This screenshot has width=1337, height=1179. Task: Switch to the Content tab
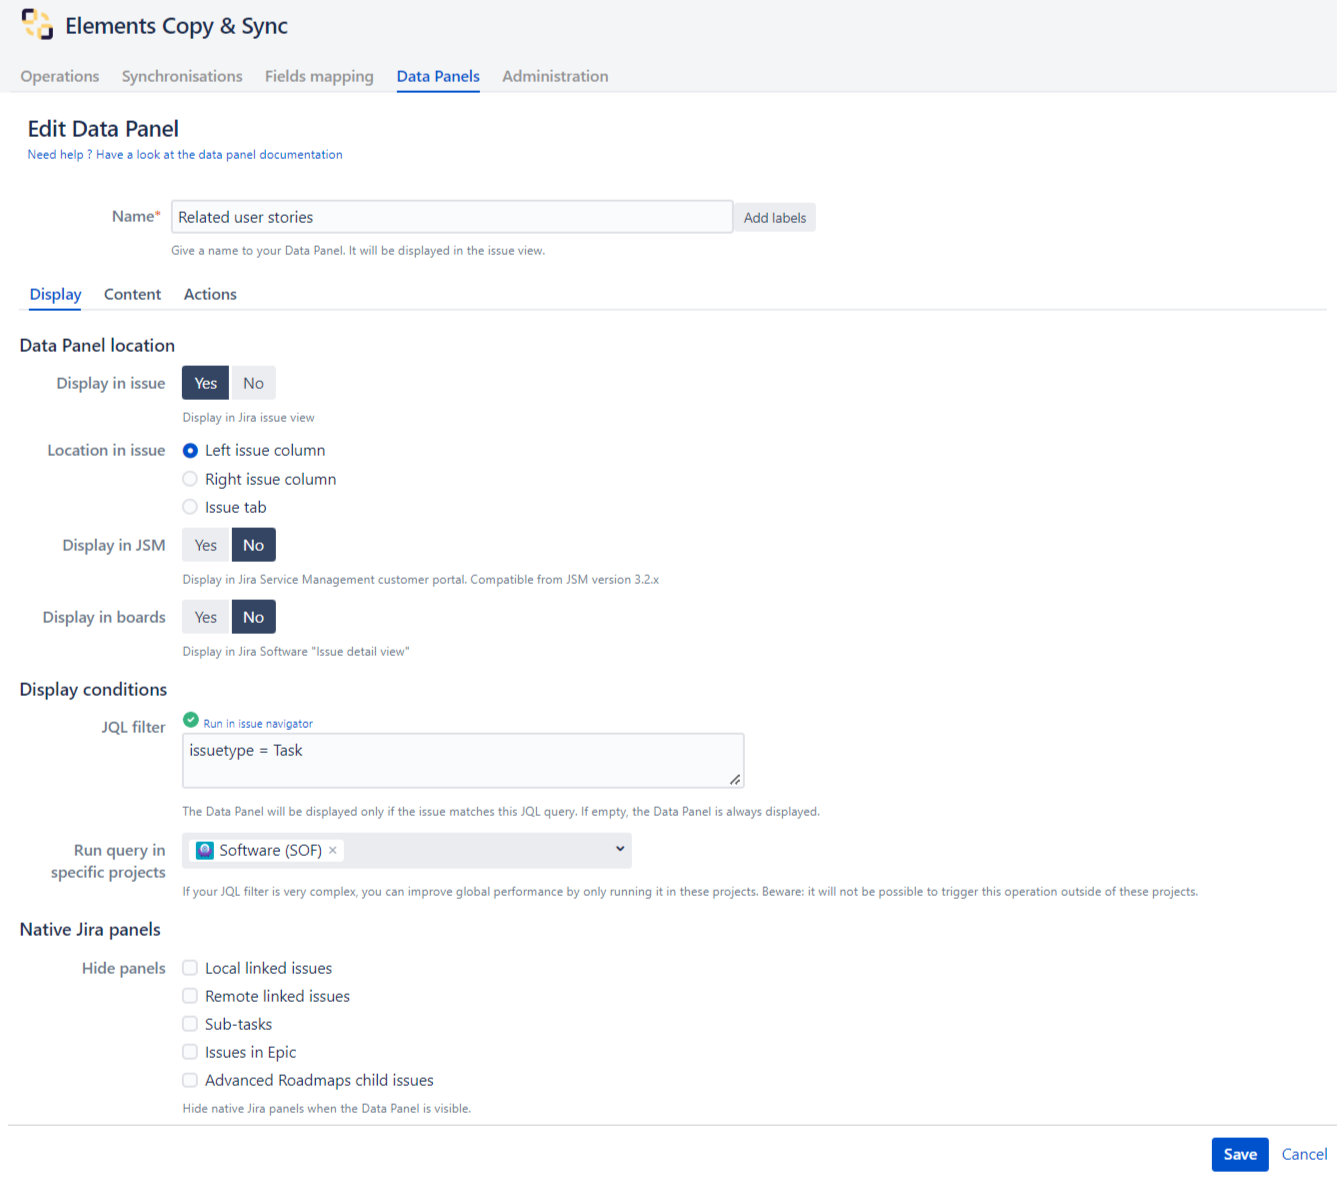[x=132, y=294]
